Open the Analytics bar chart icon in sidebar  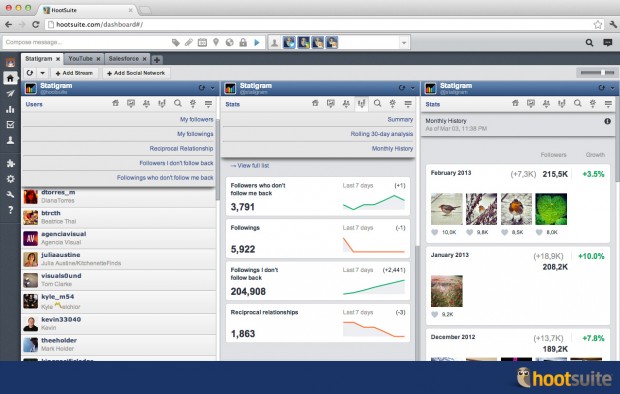point(10,109)
